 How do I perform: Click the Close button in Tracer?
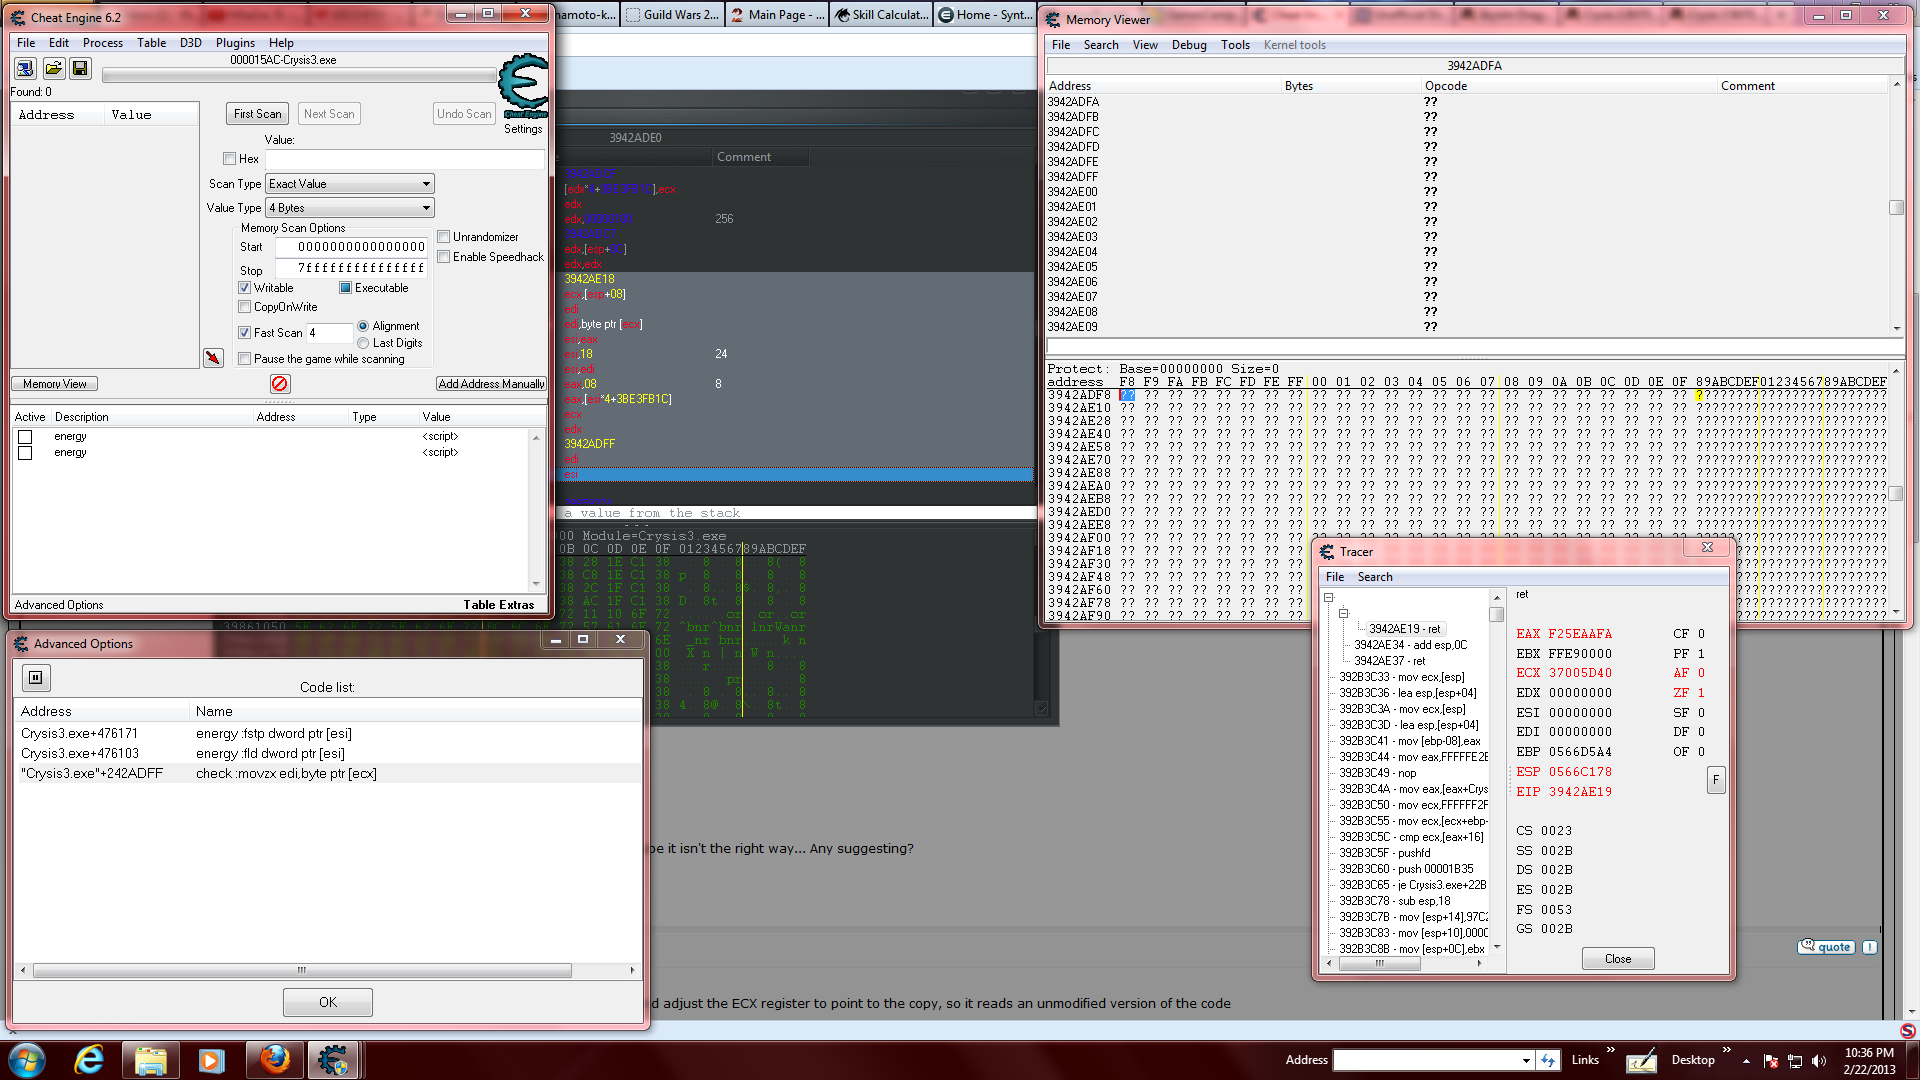tap(1617, 959)
